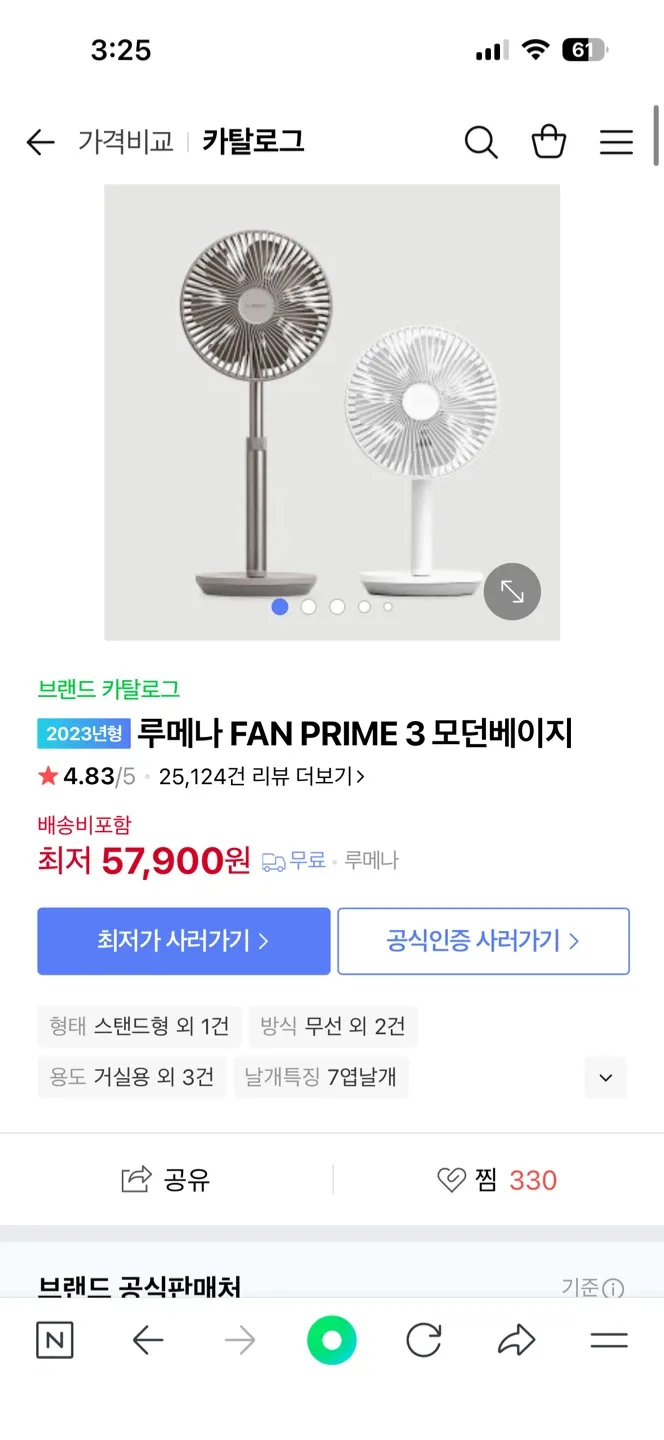Open the hamburger menu in header
Viewport: 664px width, 1440px height.
(616, 142)
